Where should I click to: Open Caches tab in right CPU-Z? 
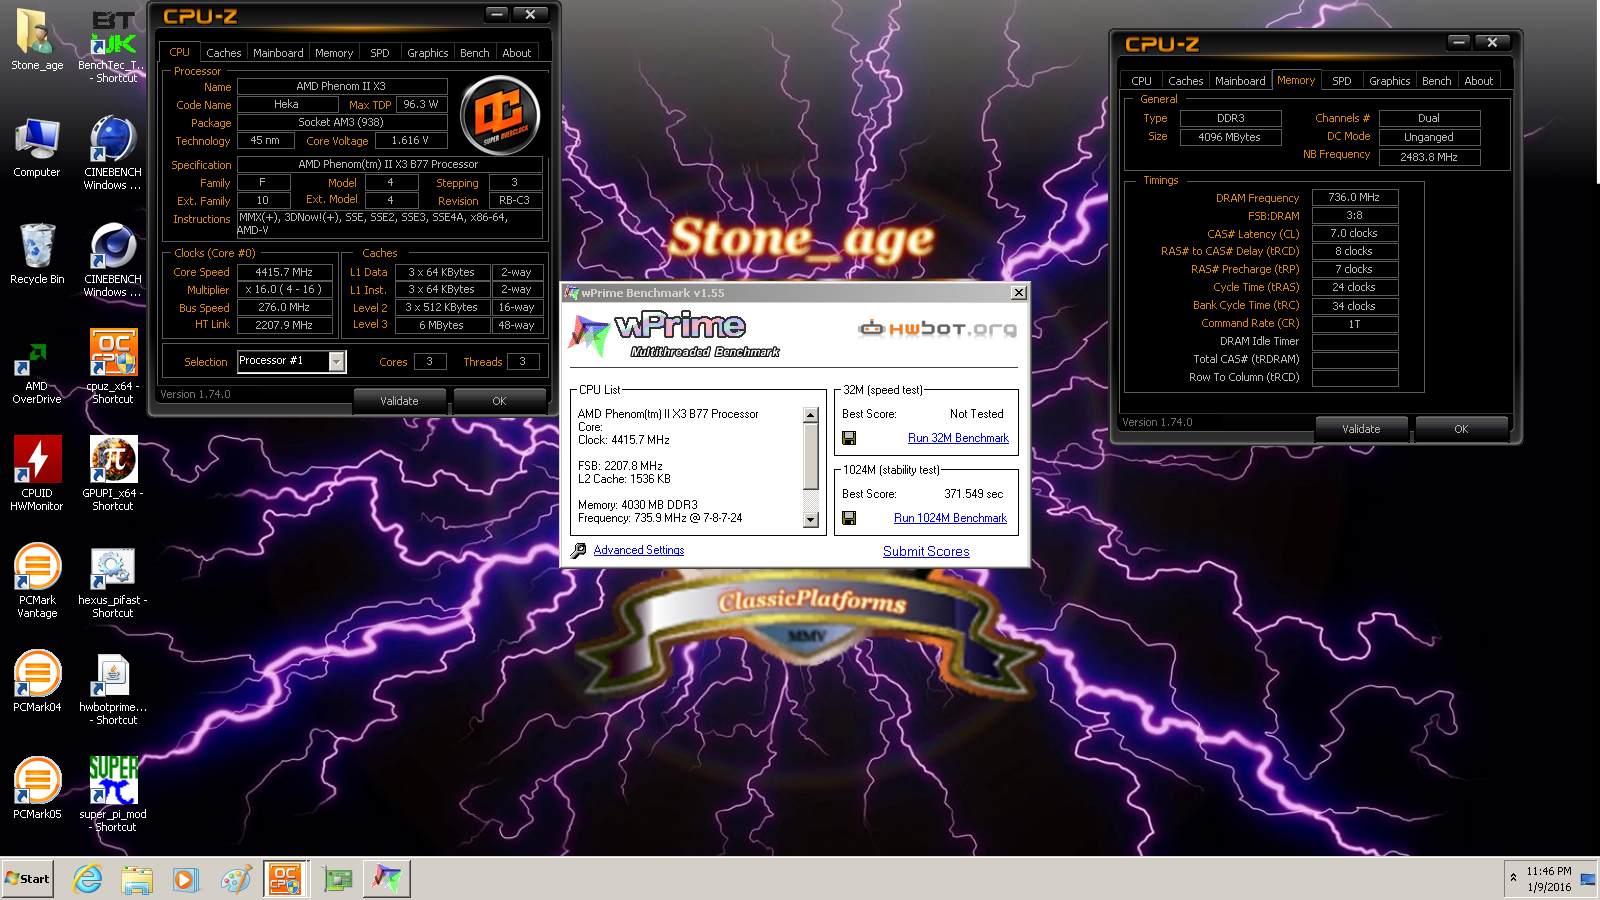click(x=1185, y=81)
